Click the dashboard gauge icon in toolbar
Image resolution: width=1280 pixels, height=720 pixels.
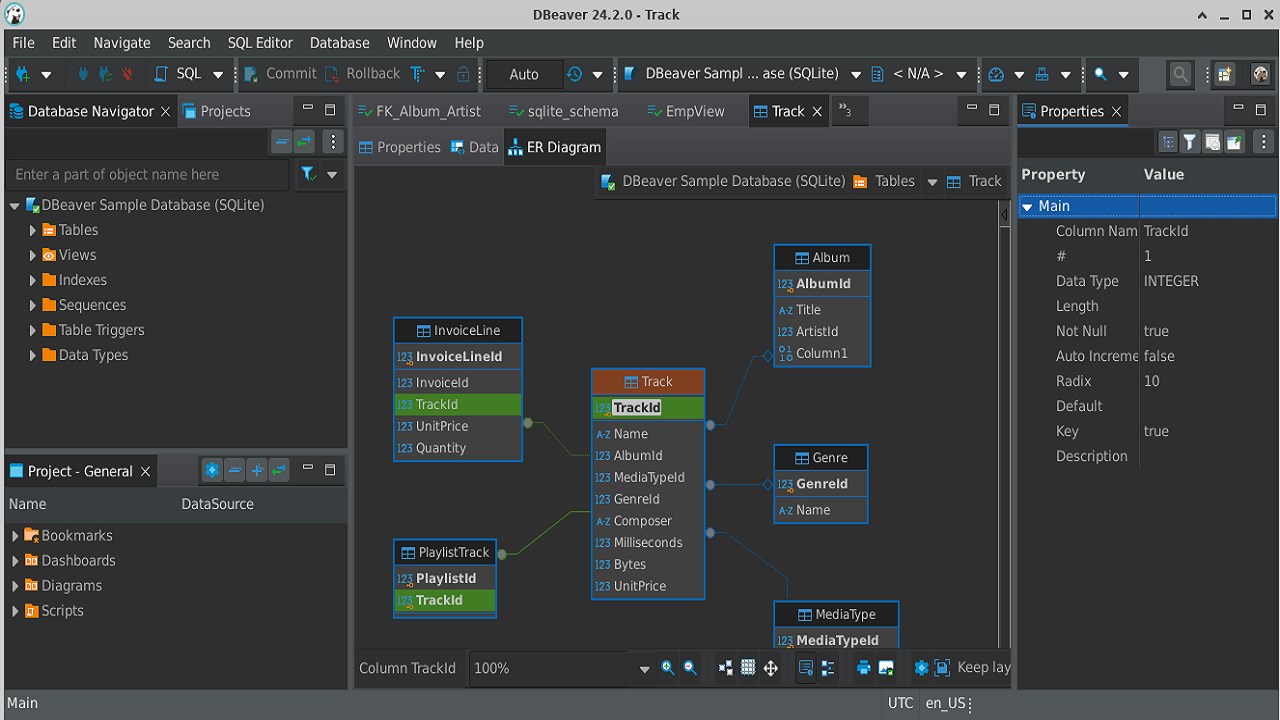(996, 74)
